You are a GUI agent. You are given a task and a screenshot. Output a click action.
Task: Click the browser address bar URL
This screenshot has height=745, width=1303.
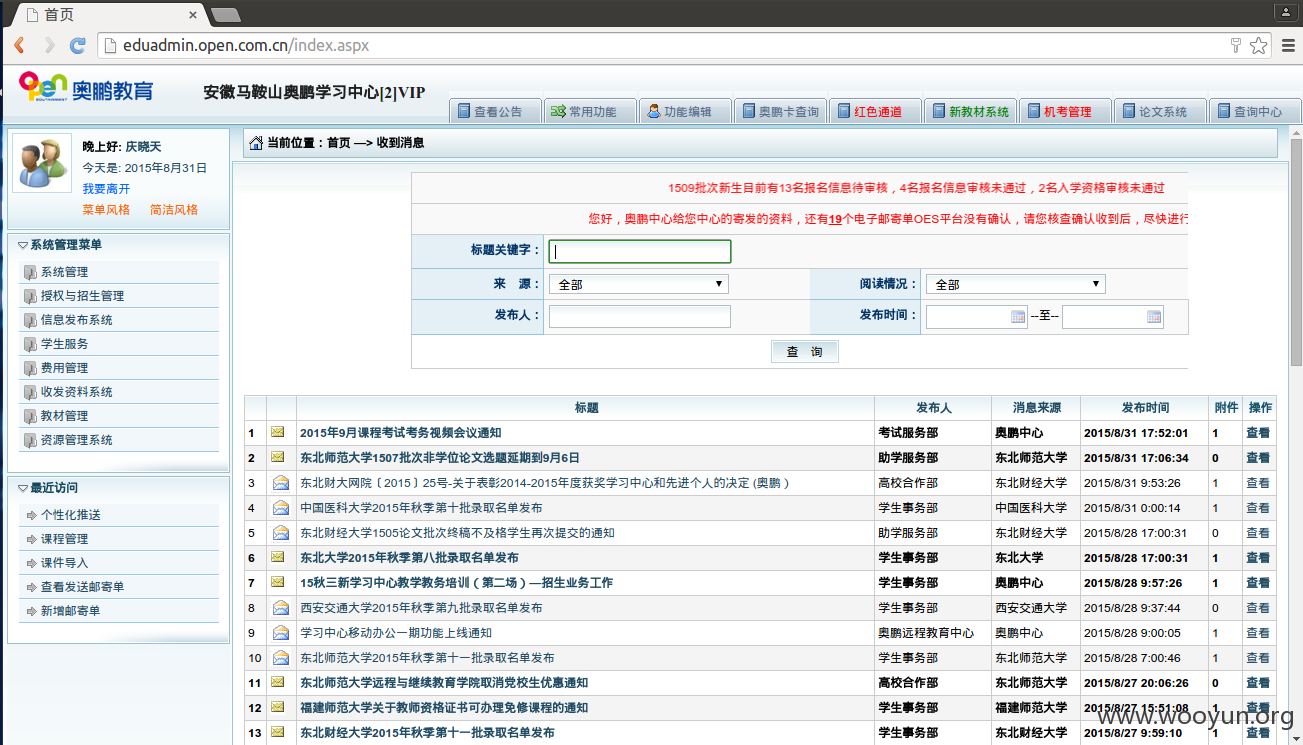pyautogui.click(x=246, y=46)
